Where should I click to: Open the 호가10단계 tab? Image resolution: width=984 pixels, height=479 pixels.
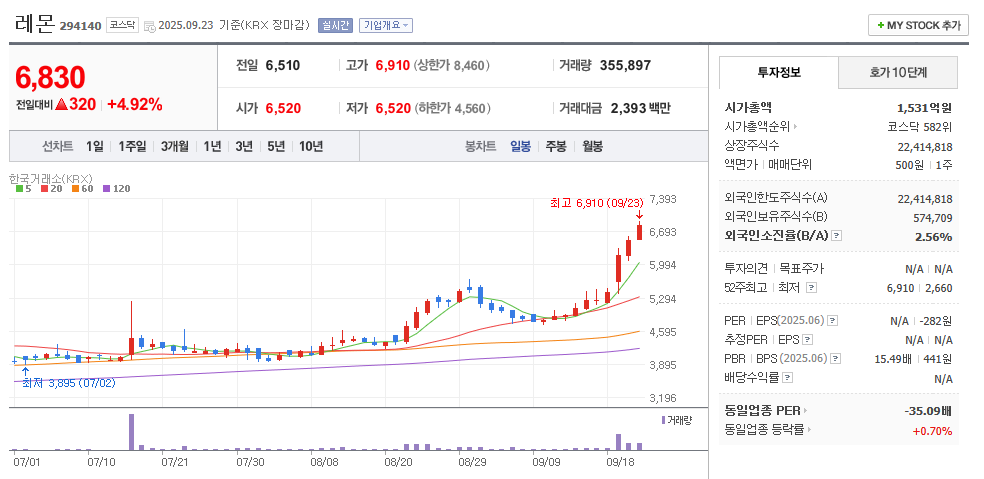click(x=898, y=72)
